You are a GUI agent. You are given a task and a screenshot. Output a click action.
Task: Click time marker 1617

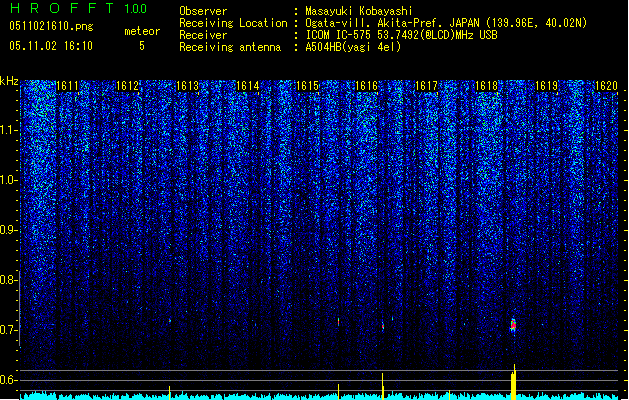426,86
